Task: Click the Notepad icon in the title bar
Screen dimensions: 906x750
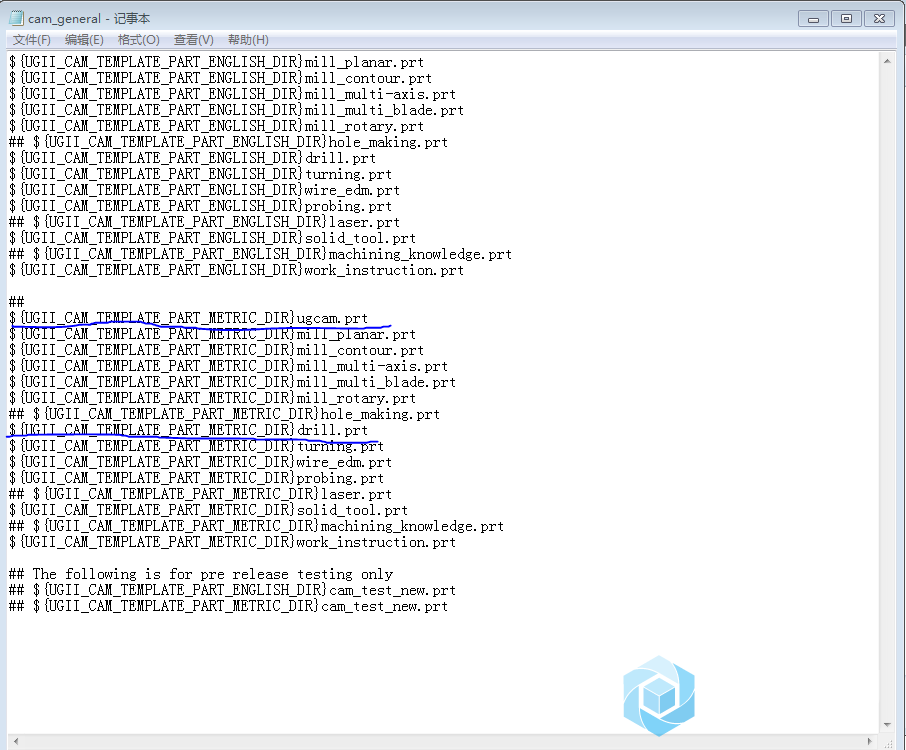Action: point(17,18)
